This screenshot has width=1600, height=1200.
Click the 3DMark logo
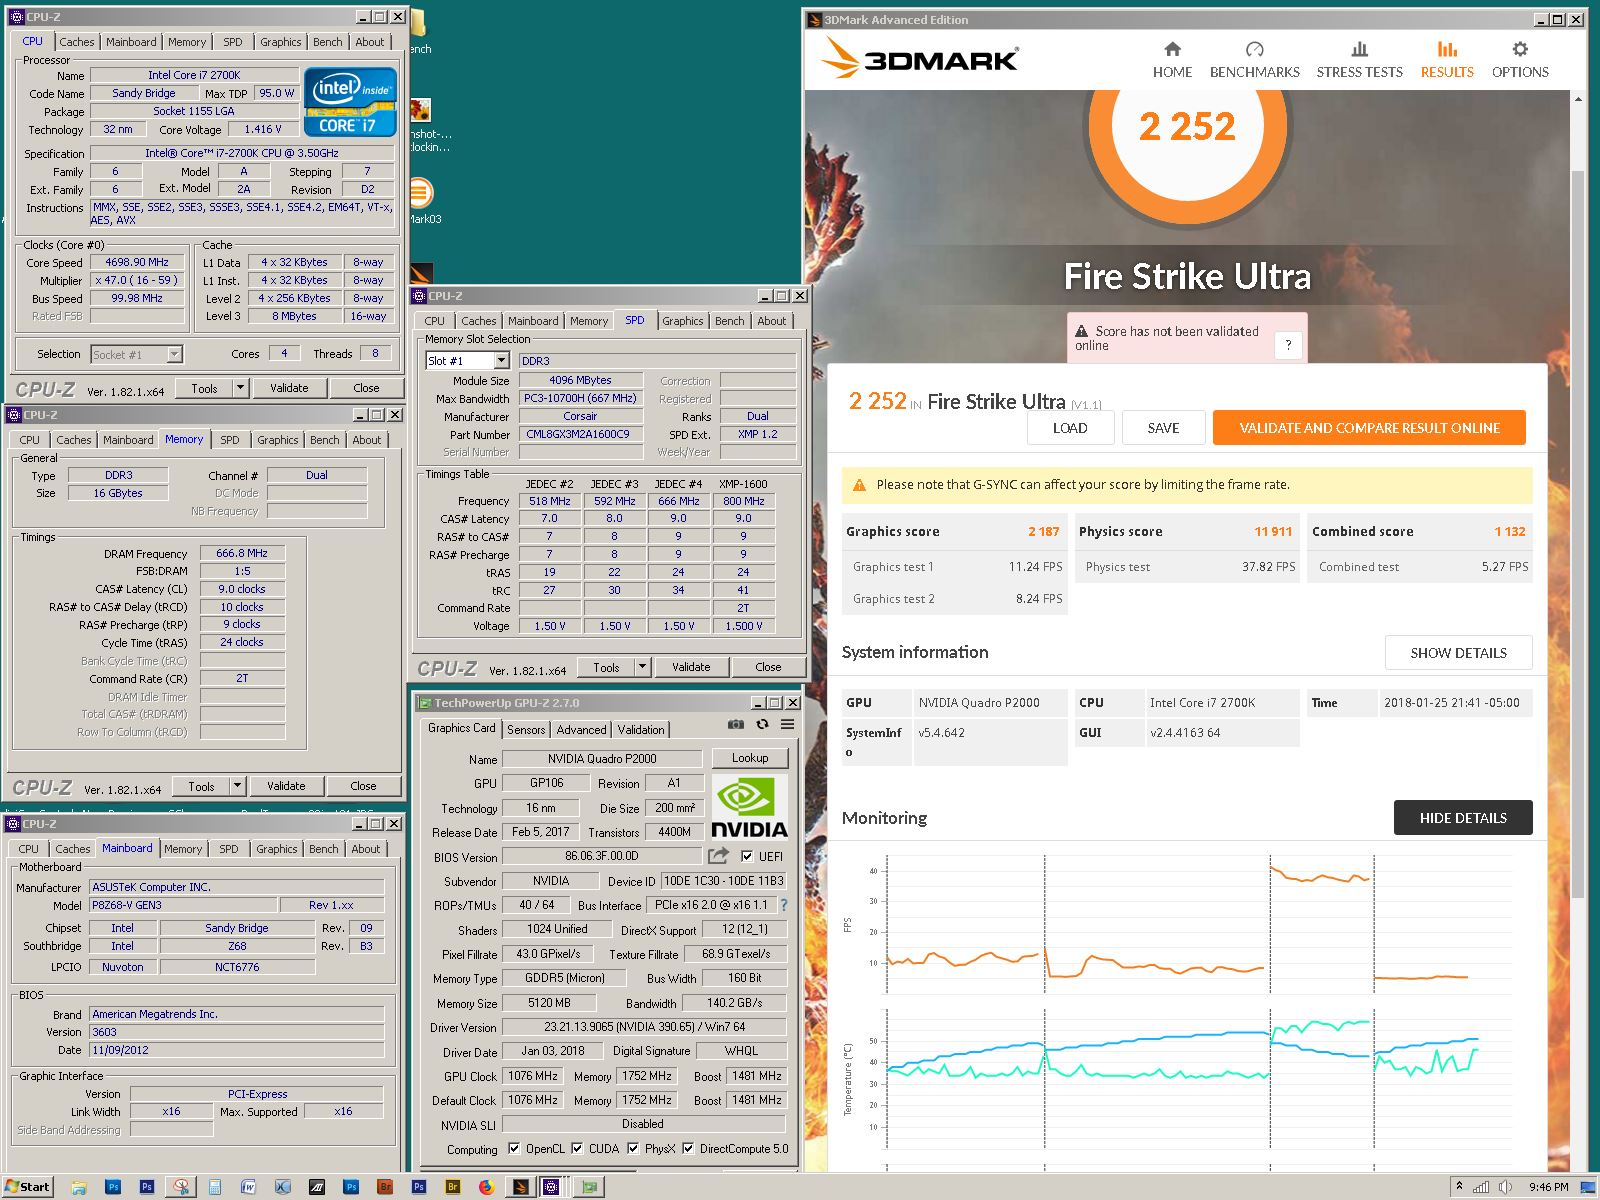click(920, 58)
